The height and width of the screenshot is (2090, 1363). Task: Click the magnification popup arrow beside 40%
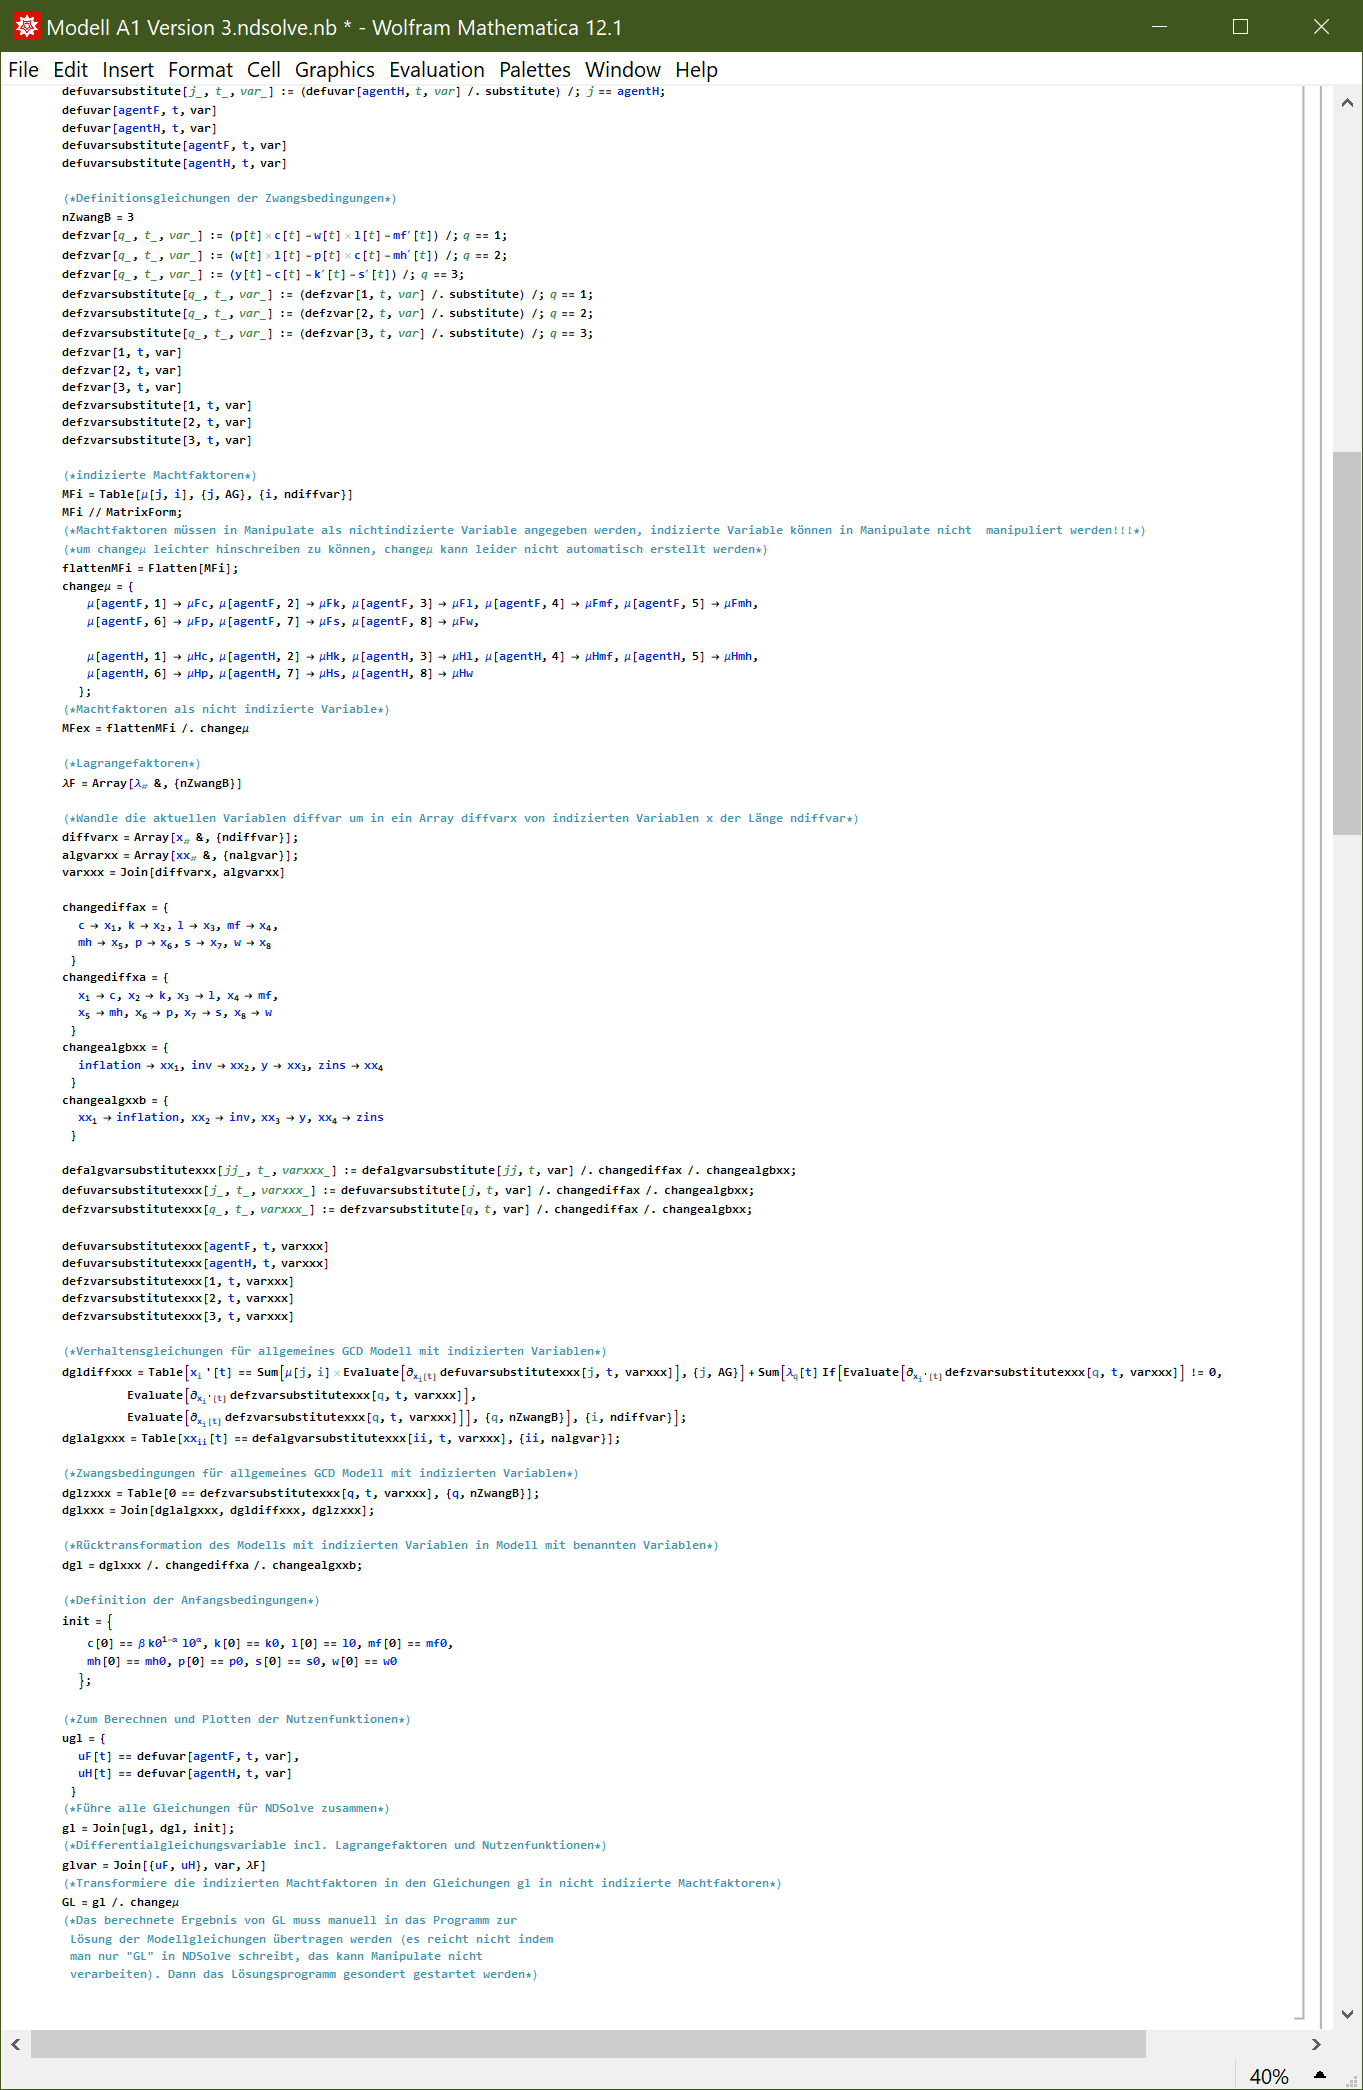click(1319, 2075)
